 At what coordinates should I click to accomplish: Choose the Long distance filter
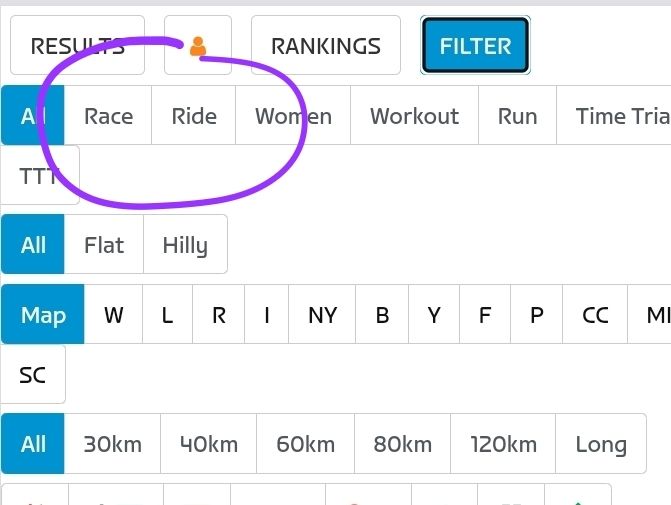[x=601, y=444]
